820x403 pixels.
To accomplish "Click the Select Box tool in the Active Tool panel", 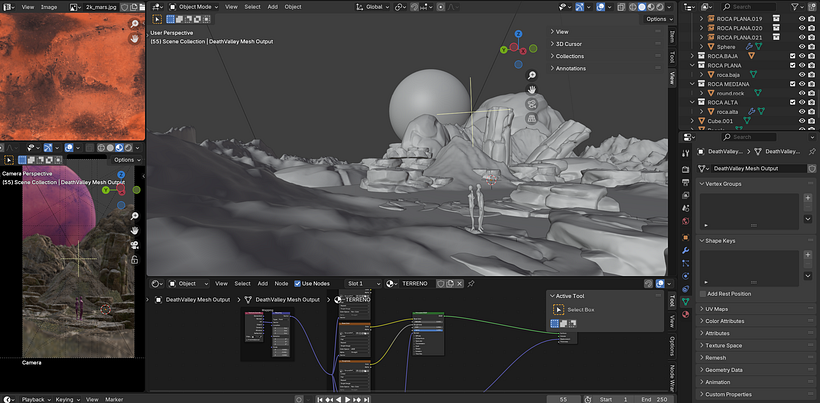I will [559, 309].
